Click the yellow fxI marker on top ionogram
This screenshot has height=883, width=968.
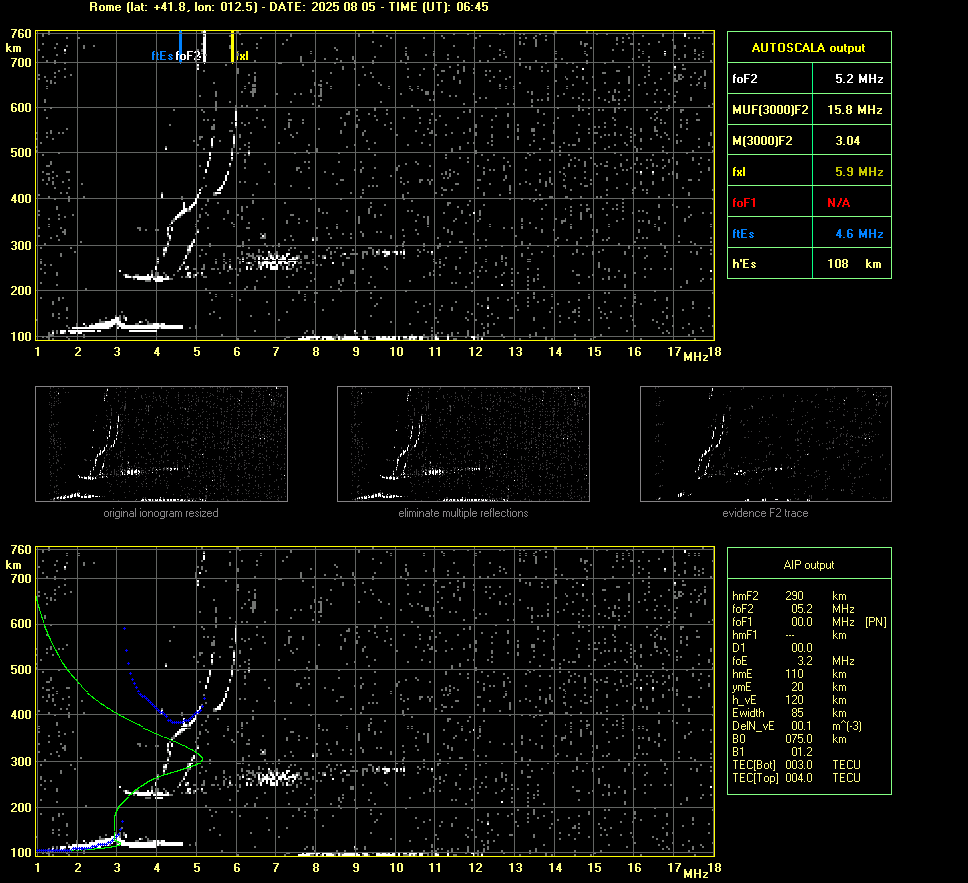coord(232,47)
